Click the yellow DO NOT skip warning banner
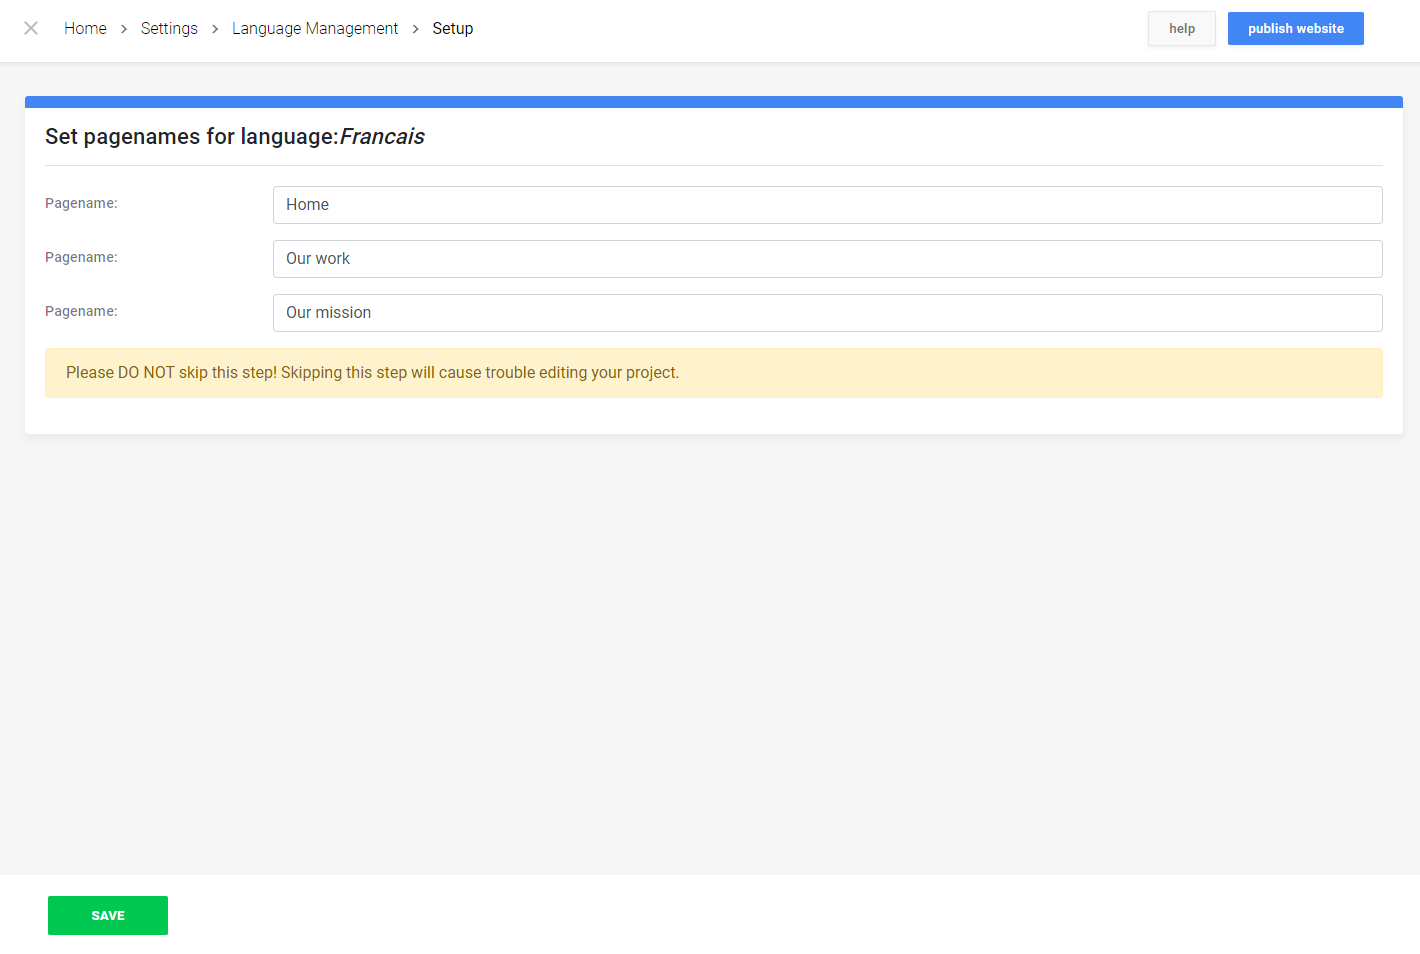Viewport: 1420px width, 954px height. click(713, 373)
